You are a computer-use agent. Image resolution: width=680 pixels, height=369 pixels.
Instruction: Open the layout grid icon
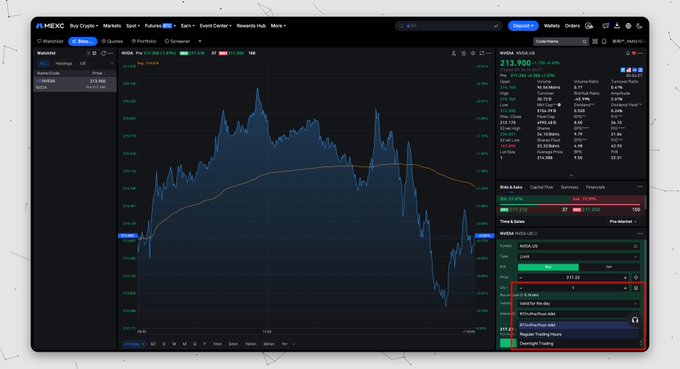tap(595, 41)
